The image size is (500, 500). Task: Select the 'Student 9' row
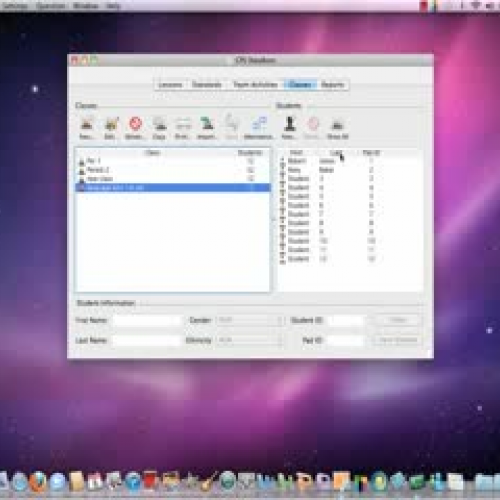pyautogui.click(x=350, y=232)
